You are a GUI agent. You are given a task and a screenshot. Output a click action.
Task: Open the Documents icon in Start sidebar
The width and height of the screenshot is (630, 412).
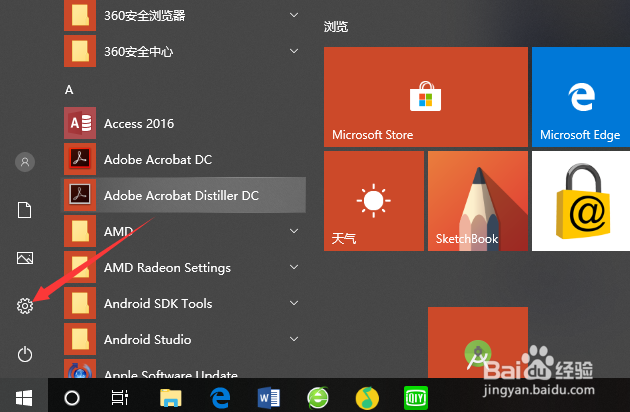(x=24, y=210)
